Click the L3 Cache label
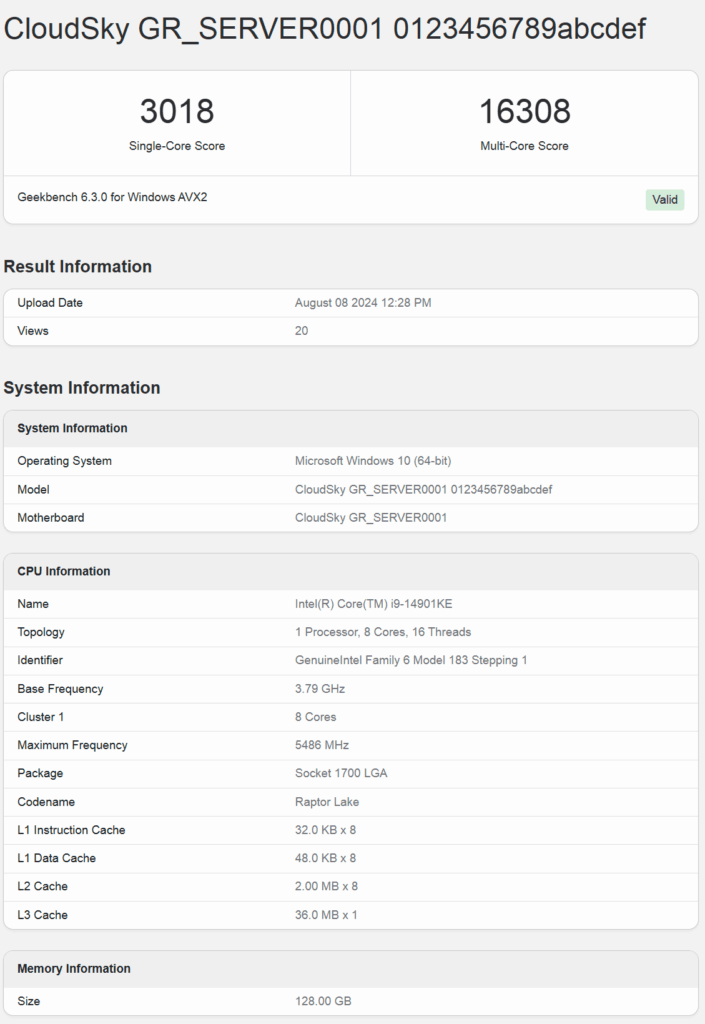705x1024 pixels. (x=42, y=915)
